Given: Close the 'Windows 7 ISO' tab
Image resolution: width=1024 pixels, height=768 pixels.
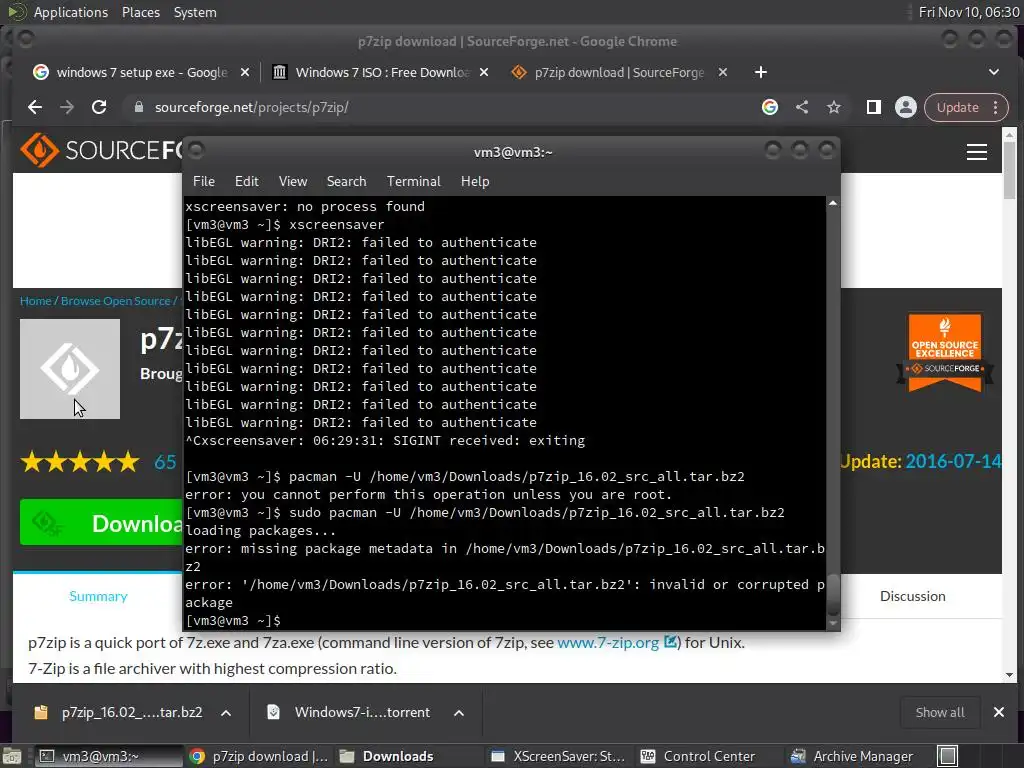Looking at the screenshot, I should click(484, 72).
